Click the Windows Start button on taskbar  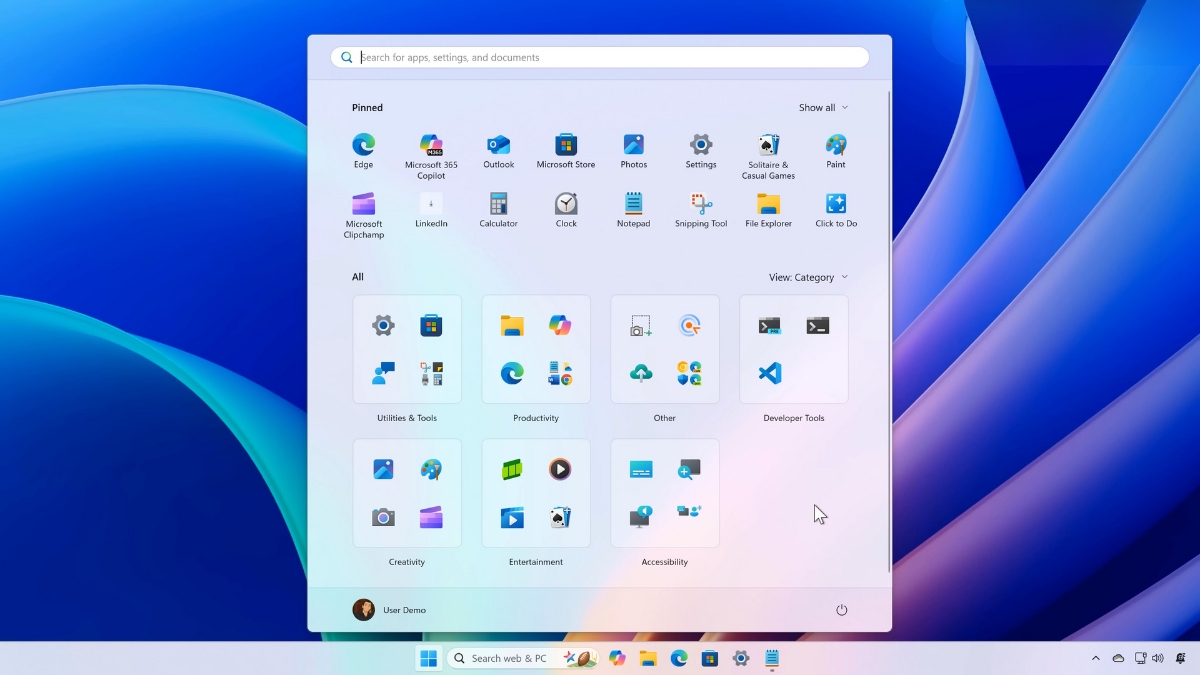(429, 658)
